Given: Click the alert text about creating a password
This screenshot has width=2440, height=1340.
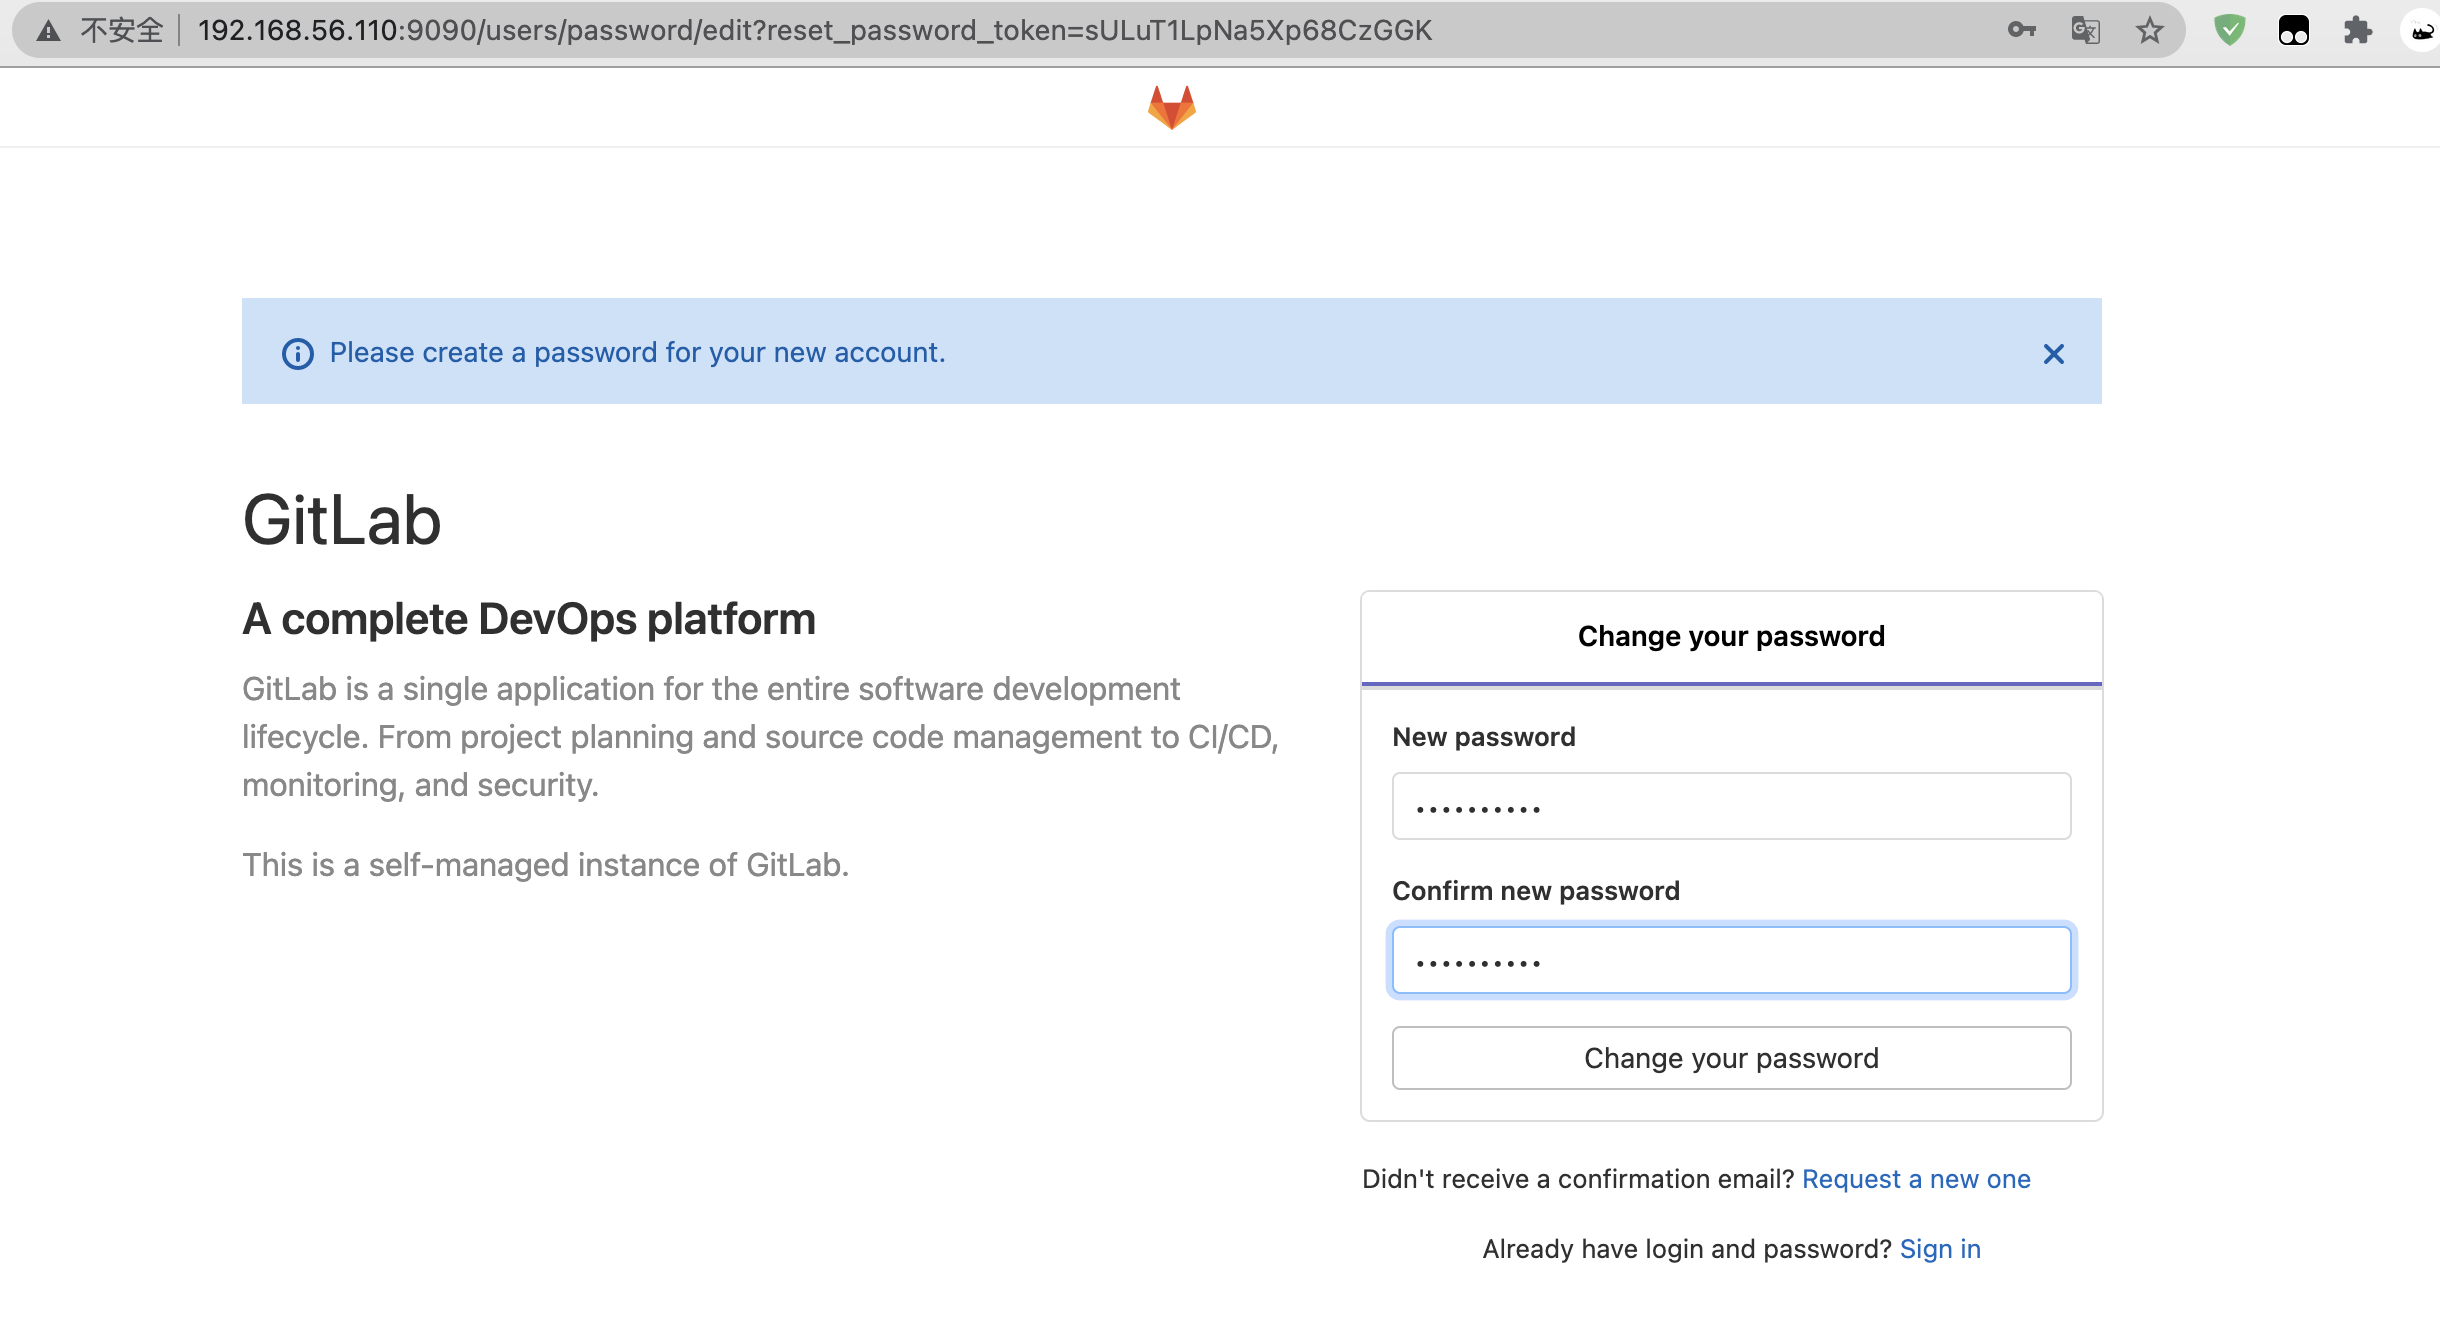Looking at the screenshot, I should pos(637,352).
